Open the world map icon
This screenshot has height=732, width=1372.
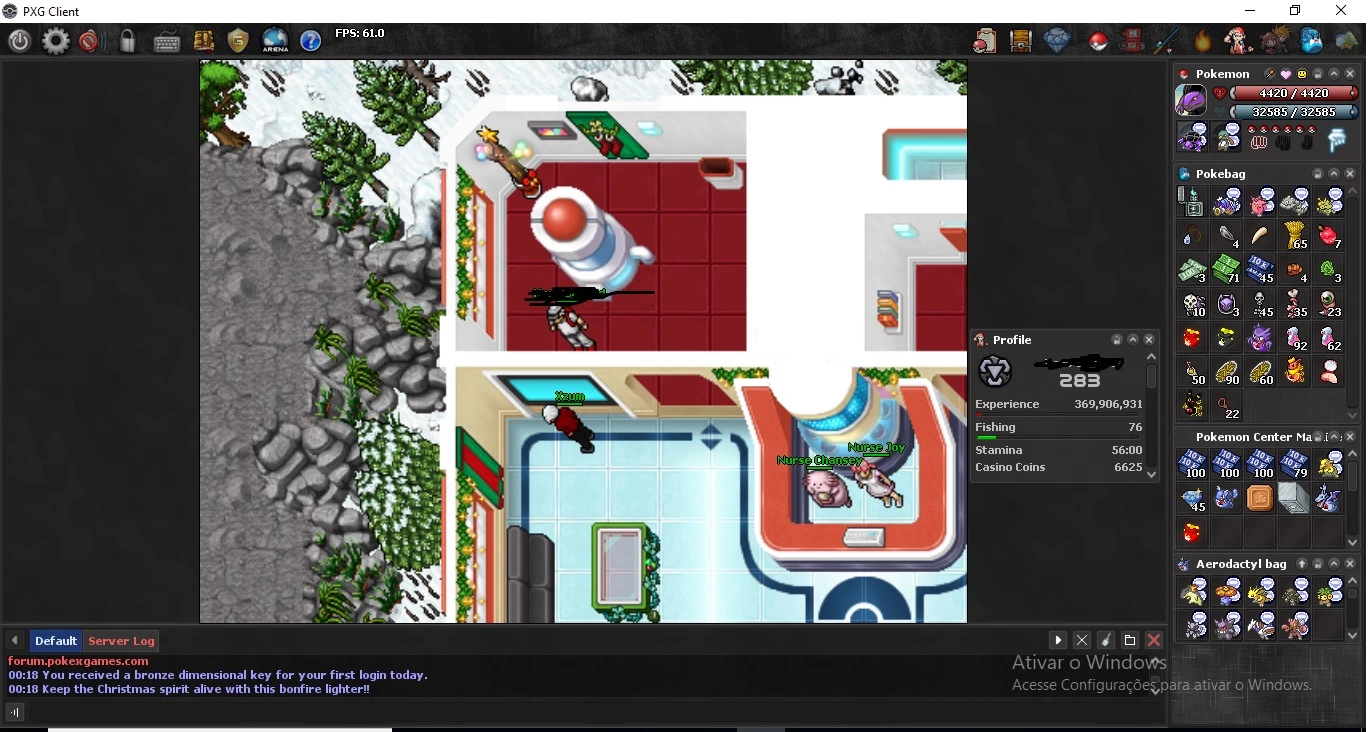point(1347,41)
